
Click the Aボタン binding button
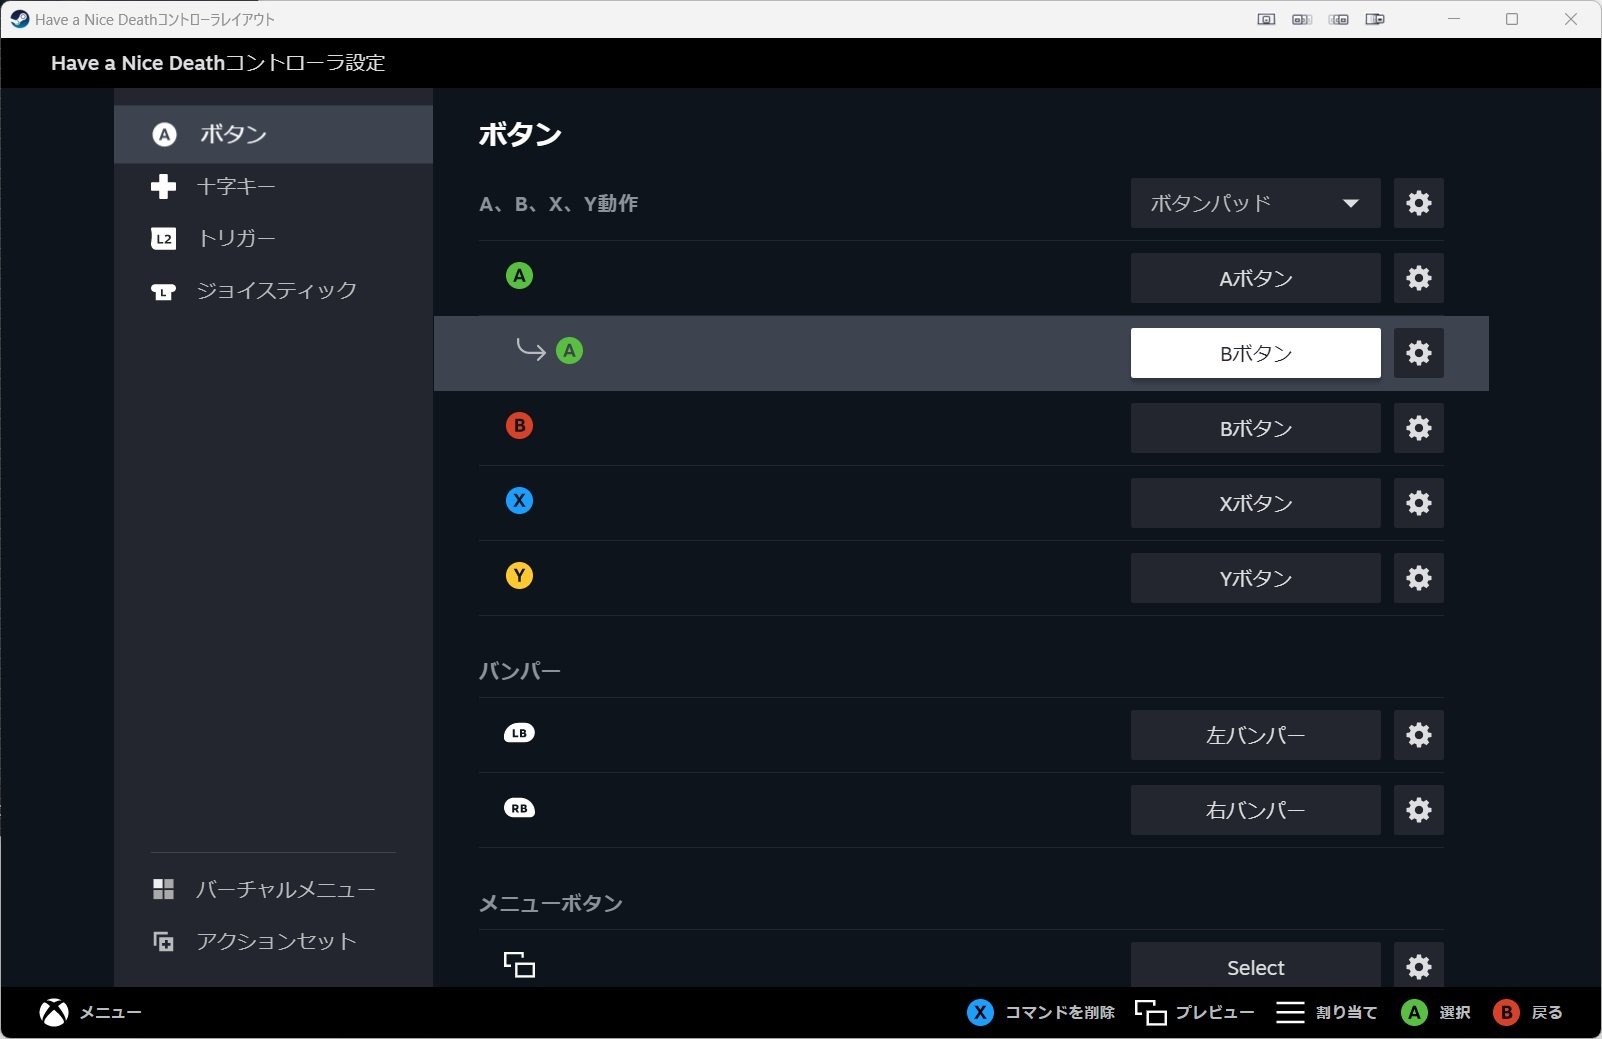pos(1255,278)
